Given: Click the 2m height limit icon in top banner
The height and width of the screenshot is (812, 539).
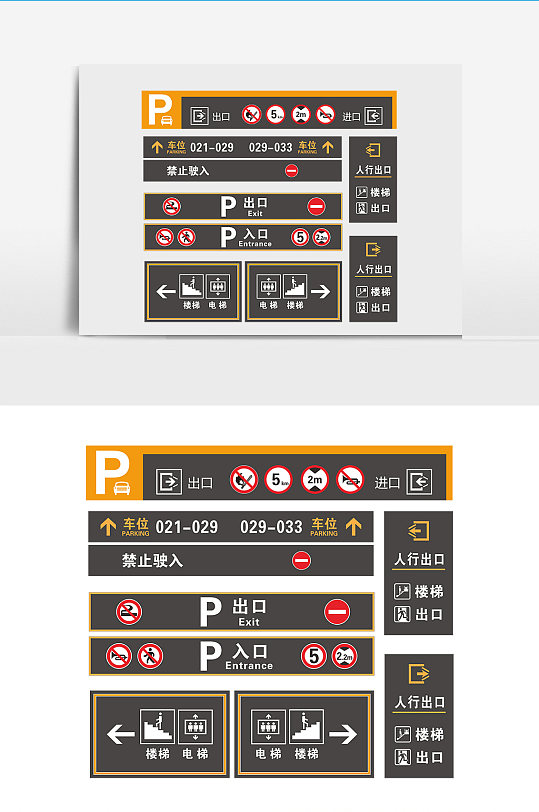Looking at the screenshot, I should (x=315, y=480).
